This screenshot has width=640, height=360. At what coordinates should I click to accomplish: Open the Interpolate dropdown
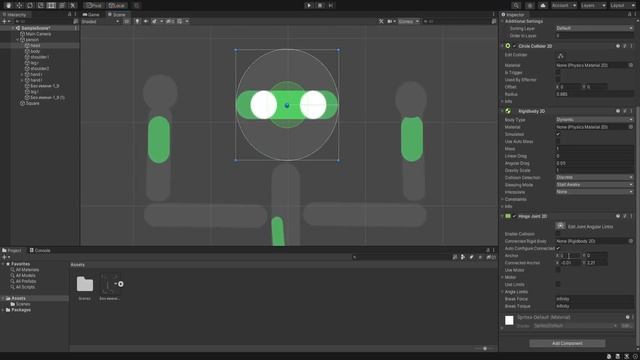pyautogui.click(x=594, y=192)
